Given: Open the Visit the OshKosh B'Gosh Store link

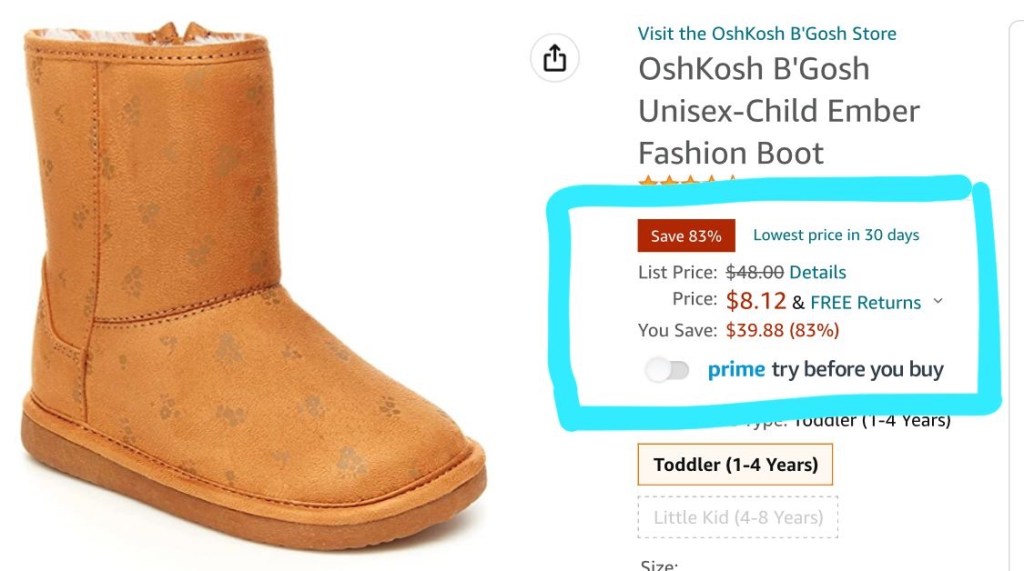Looking at the screenshot, I should click(x=767, y=33).
